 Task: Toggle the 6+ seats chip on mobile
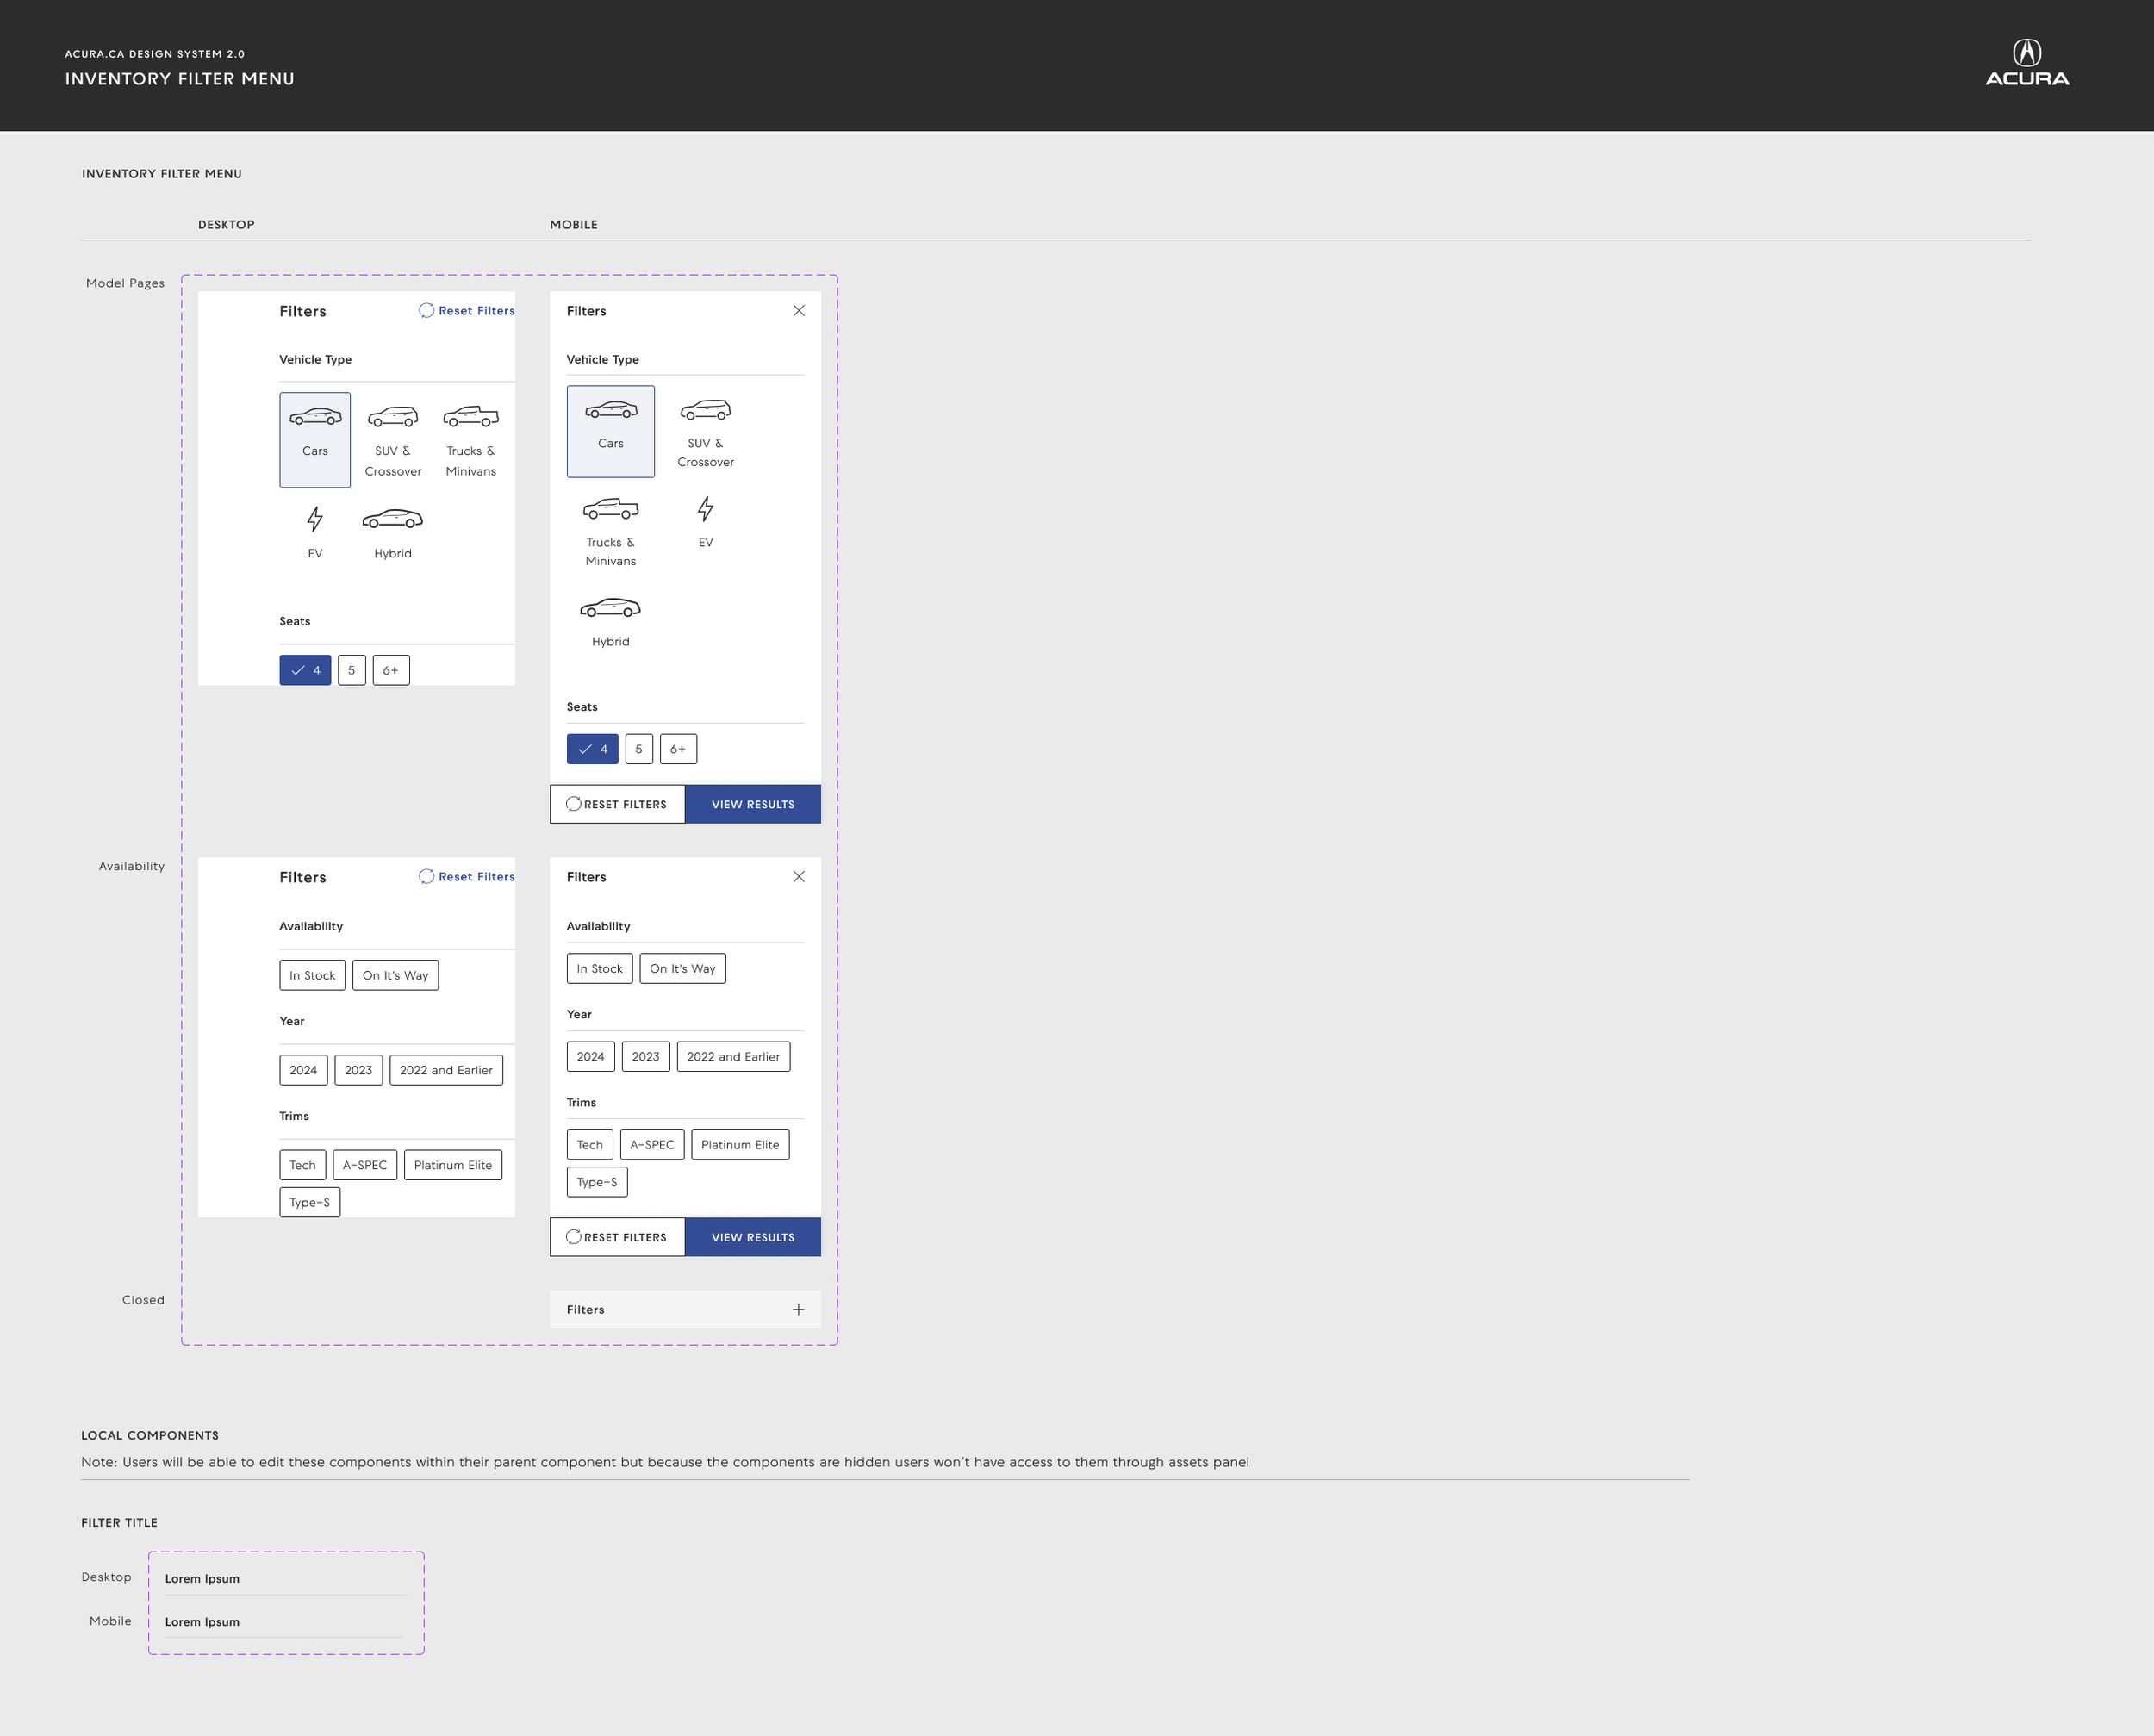(678, 749)
